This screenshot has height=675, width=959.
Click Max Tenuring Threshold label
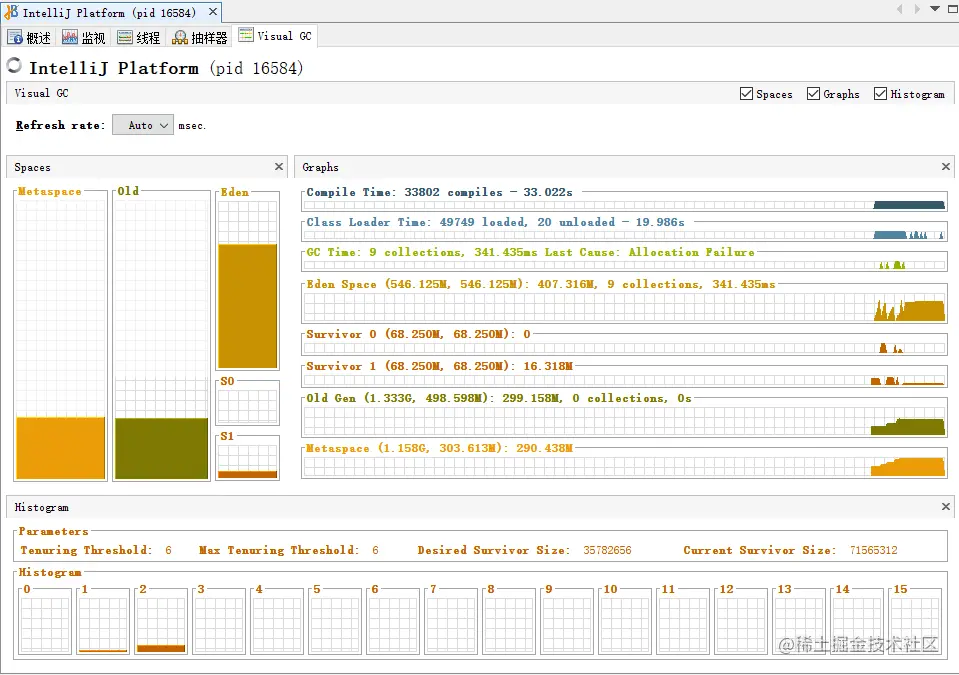(x=278, y=550)
